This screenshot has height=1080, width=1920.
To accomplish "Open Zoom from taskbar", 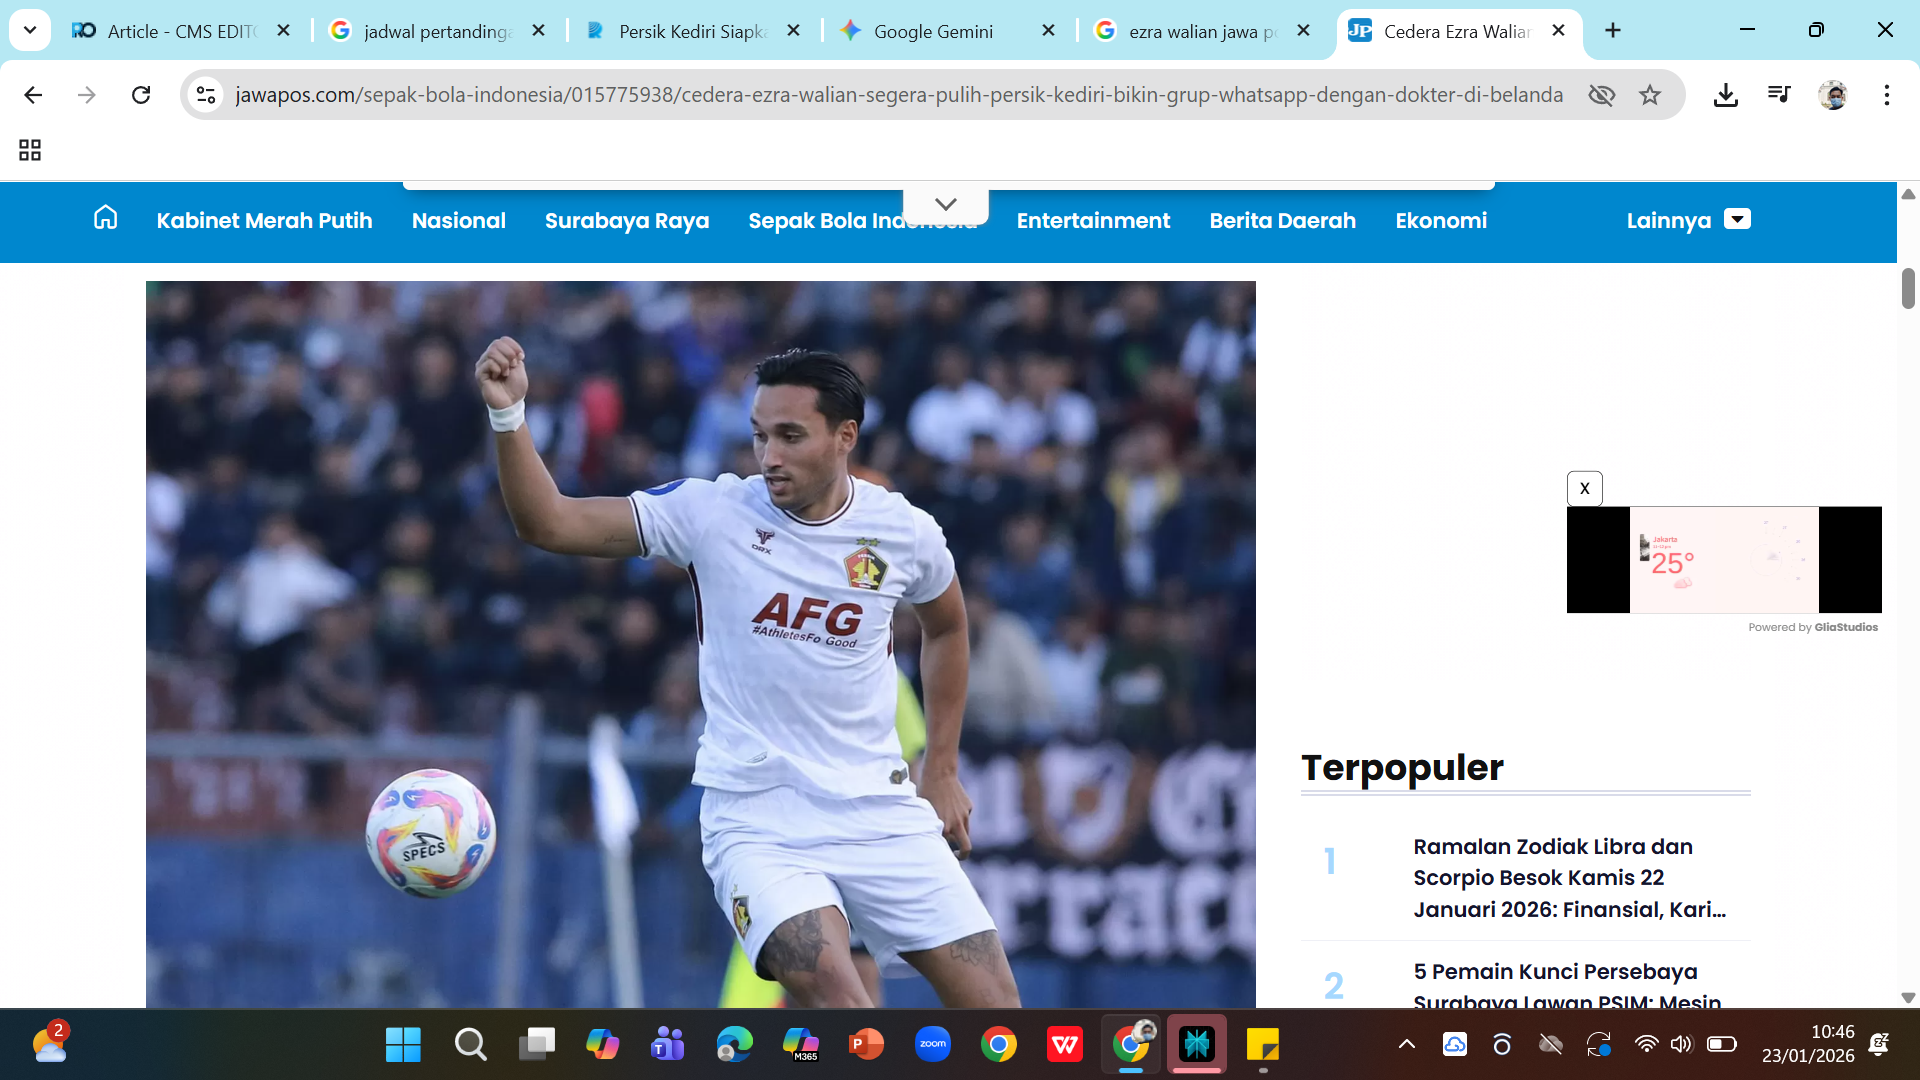I will point(932,1045).
